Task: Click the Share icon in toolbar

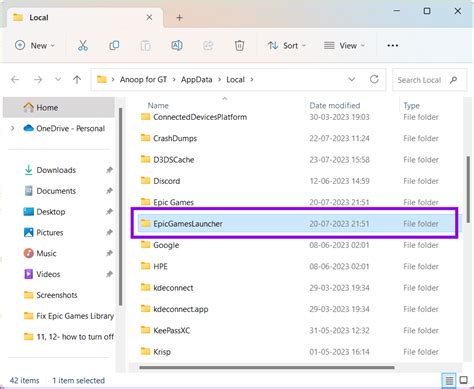Action: pos(208,45)
